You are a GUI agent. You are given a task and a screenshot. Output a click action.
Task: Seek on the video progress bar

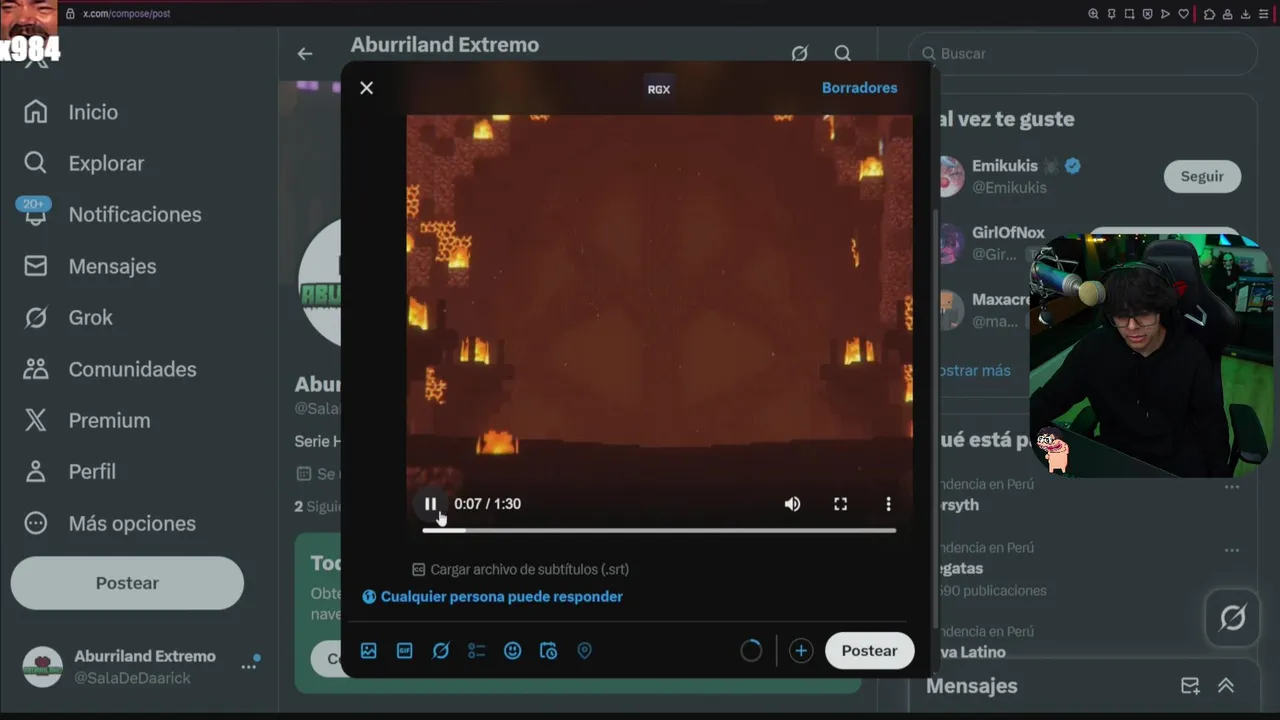[x=659, y=530]
